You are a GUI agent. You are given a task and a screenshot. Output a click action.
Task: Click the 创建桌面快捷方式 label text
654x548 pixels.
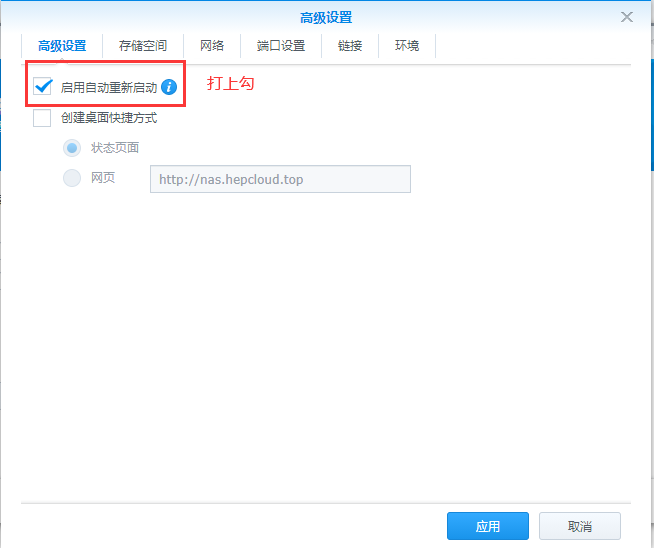pyautogui.click(x=108, y=118)
